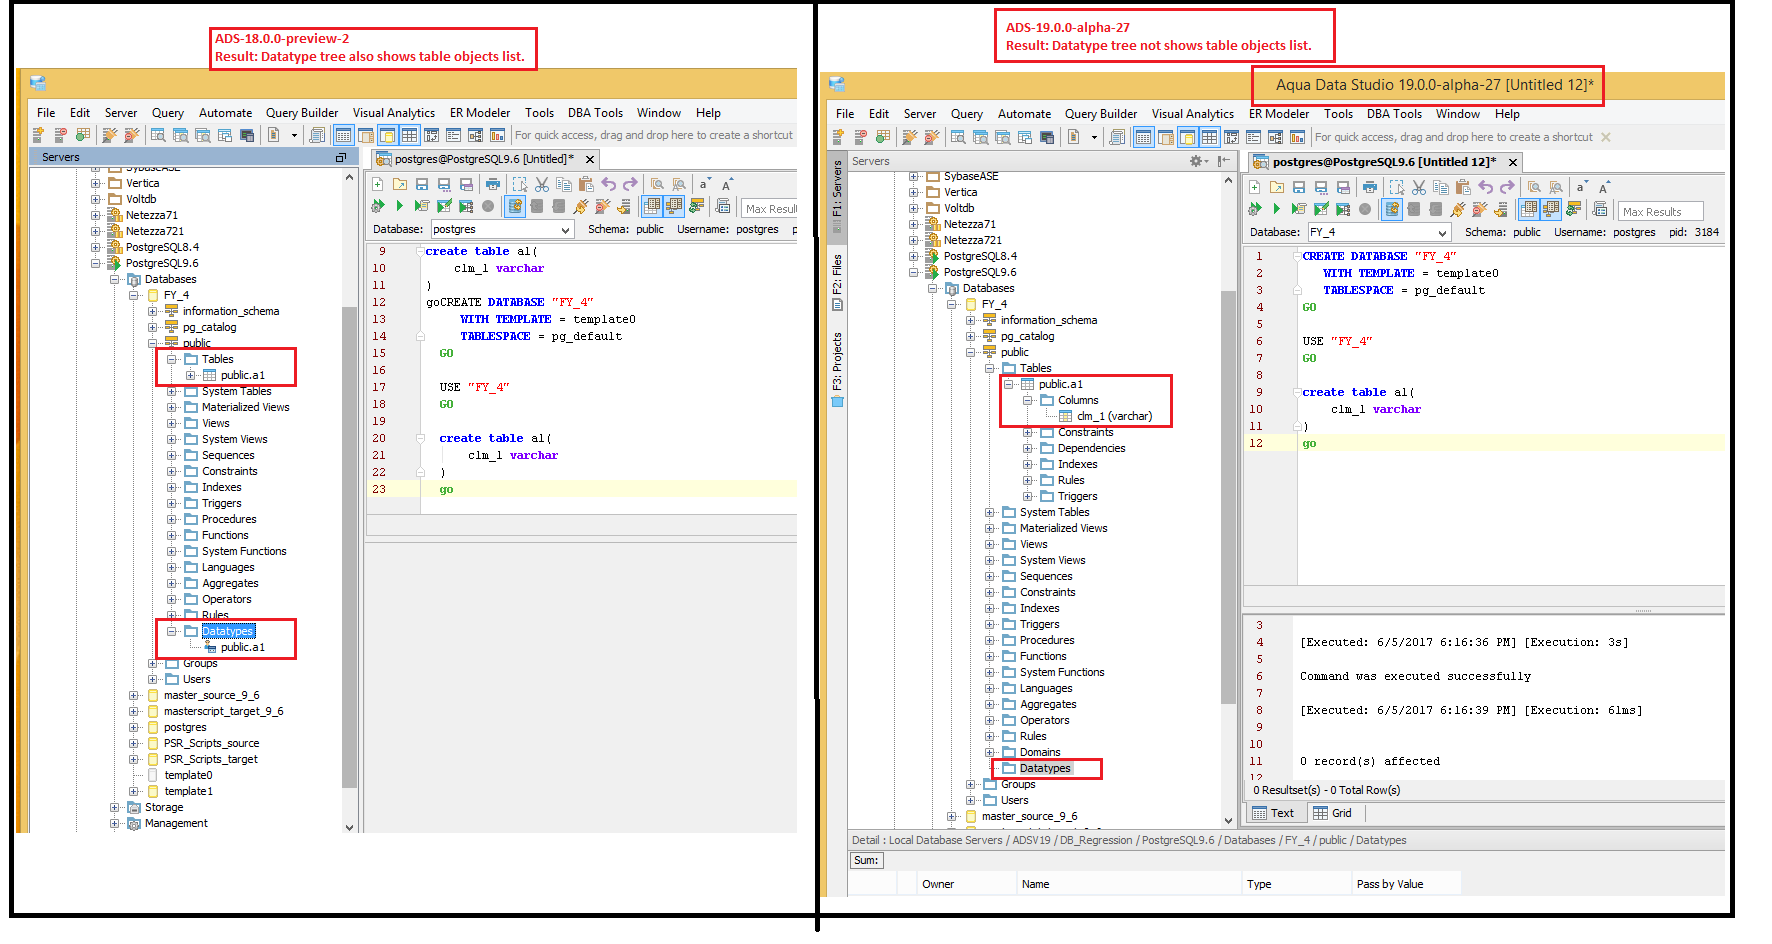Click grey Stop circle icon in right window
Image resolution: width=1772 pixels, height=944 pixels.
(1365, 209)
